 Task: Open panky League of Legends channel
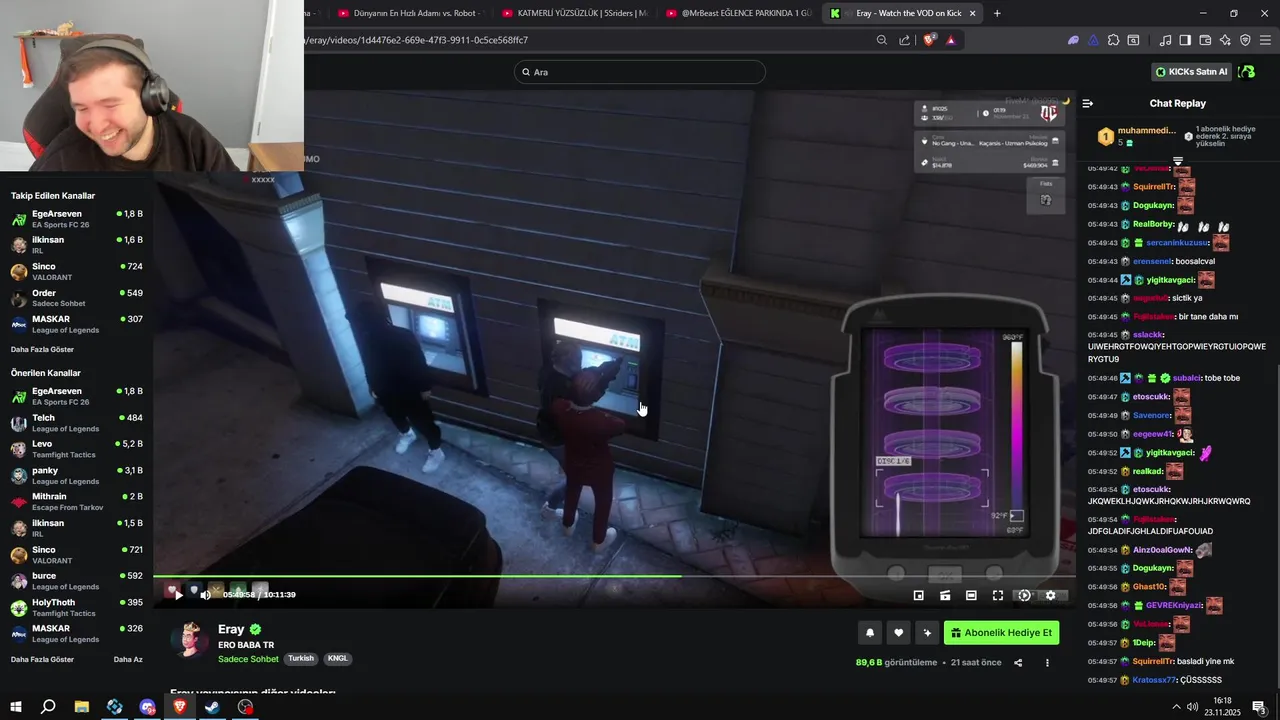77,475
